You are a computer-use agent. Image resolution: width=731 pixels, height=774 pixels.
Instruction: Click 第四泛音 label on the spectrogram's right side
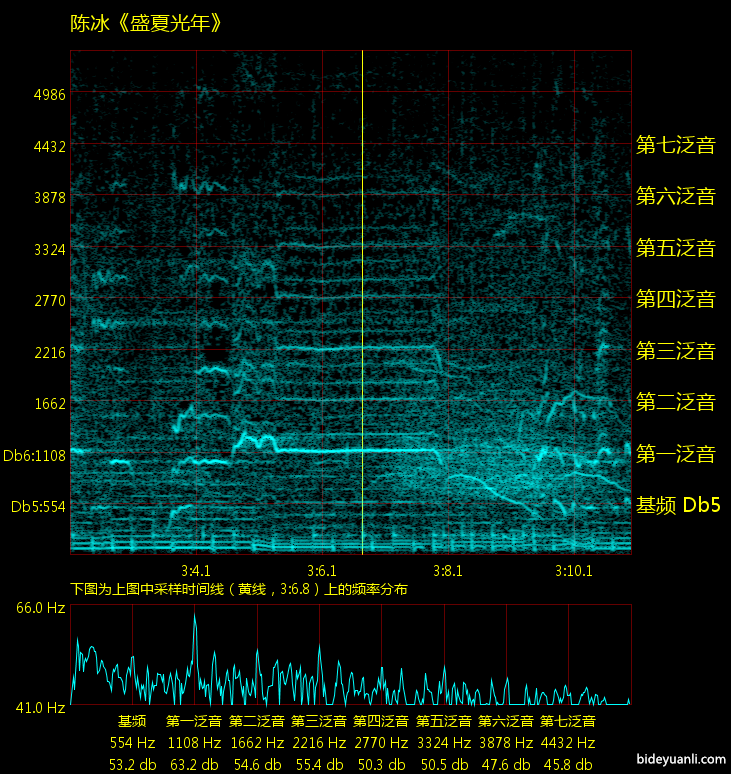click(676, 299)
